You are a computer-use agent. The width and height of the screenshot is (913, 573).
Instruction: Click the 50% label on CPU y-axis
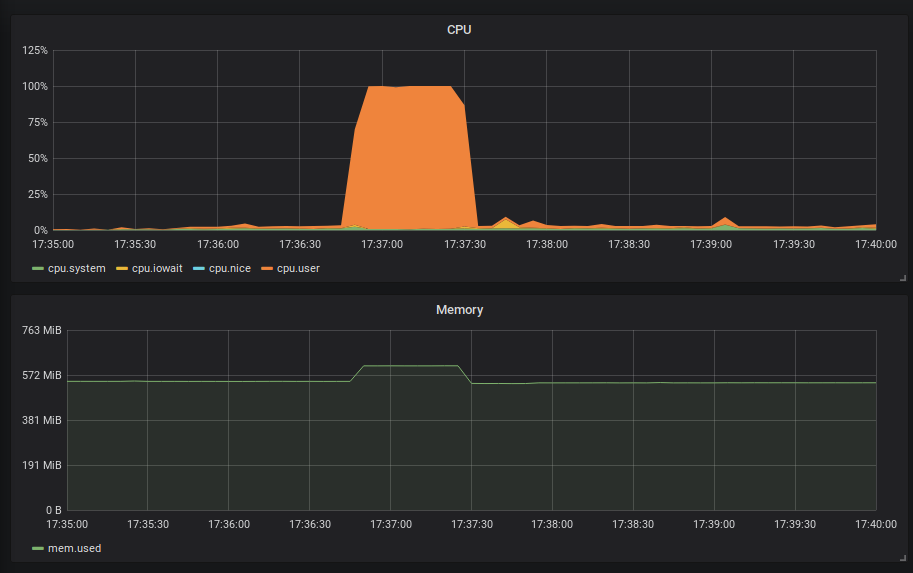tap(38, 158)
